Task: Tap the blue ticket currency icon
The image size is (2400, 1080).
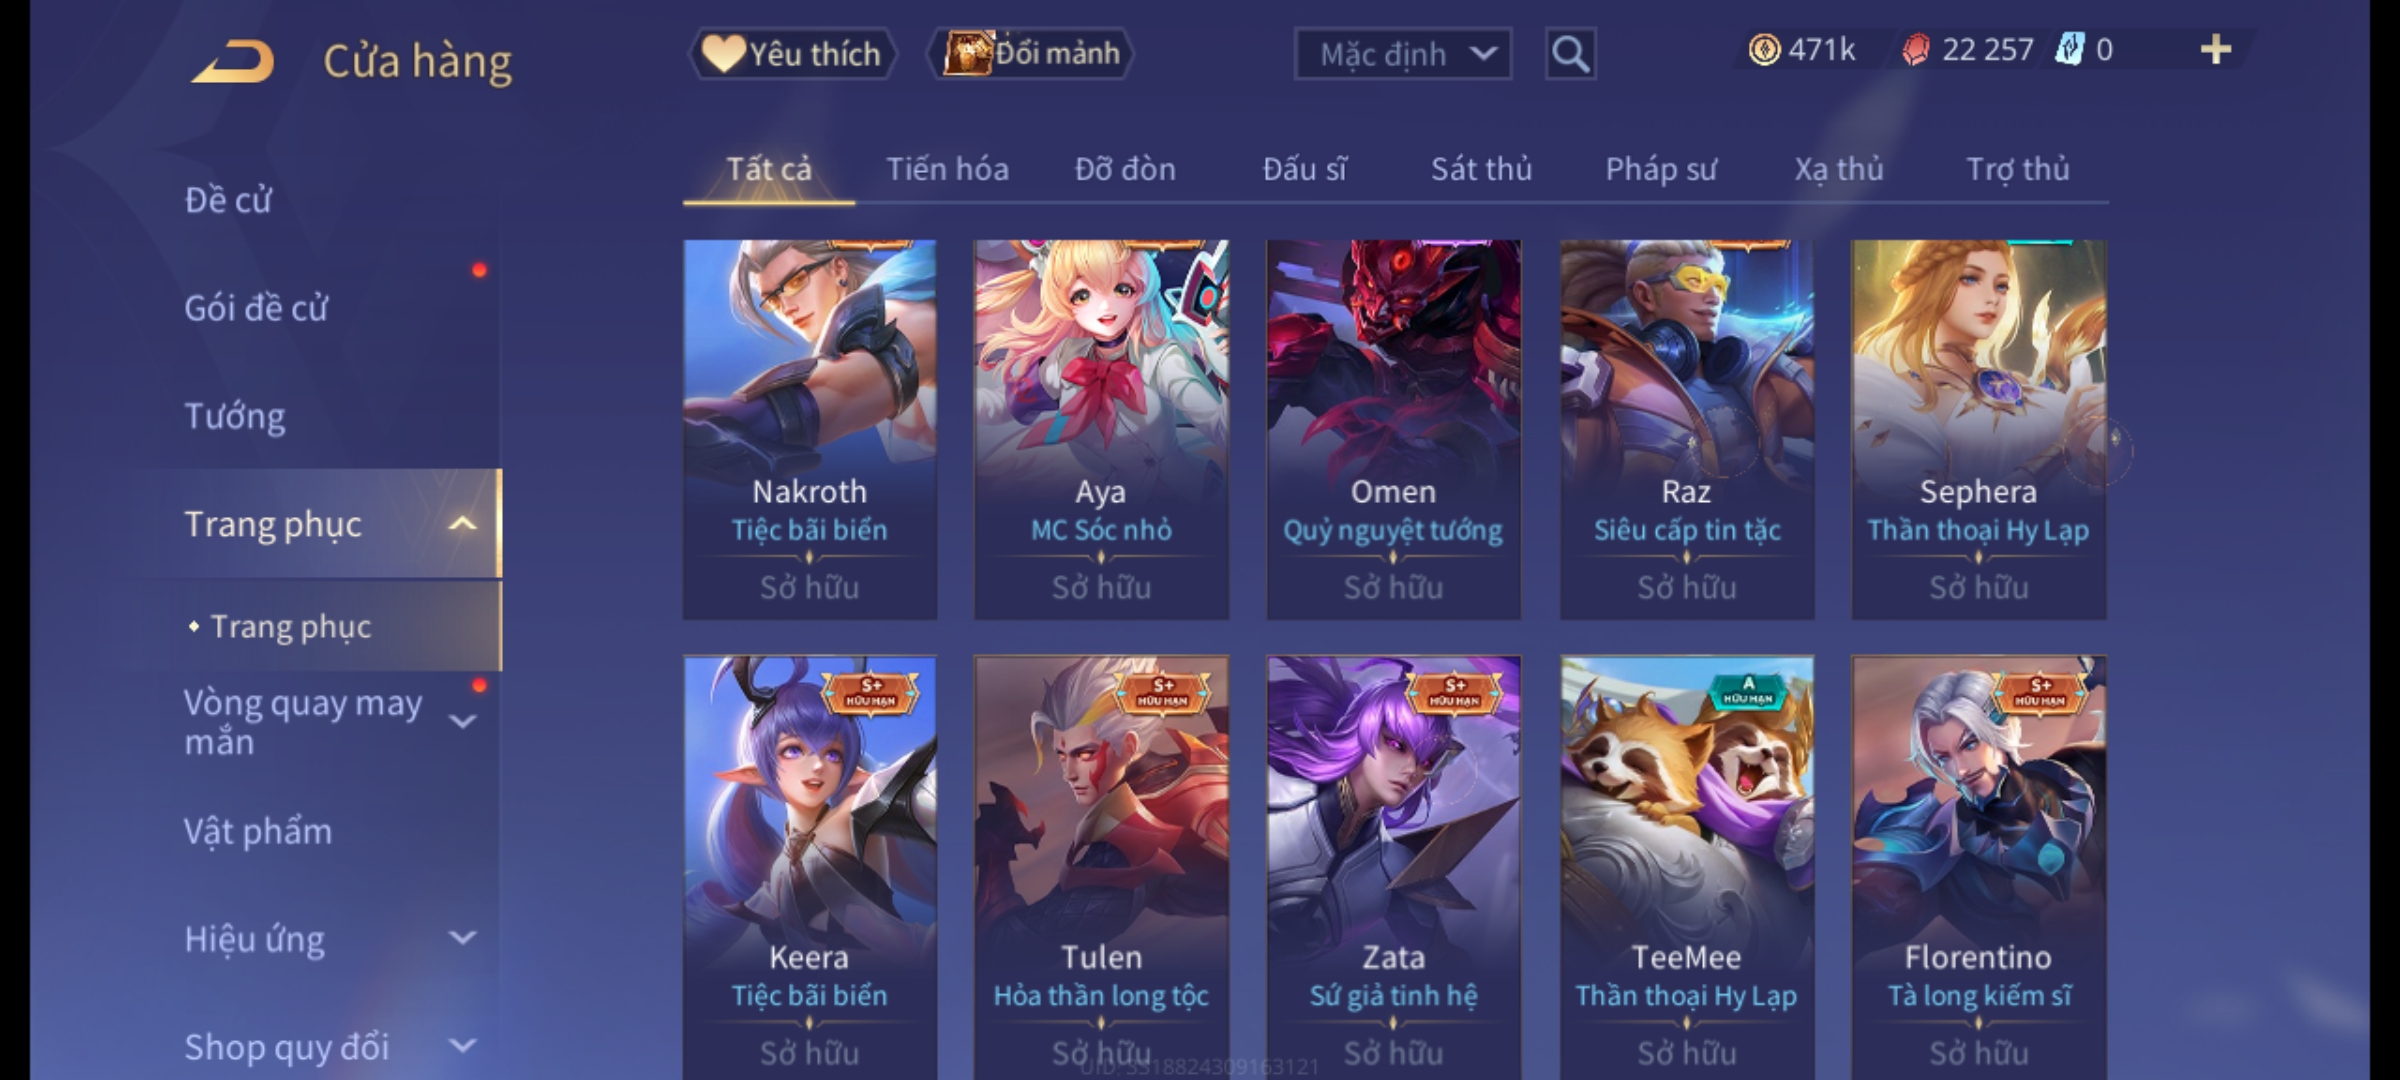Action: click(x=2070, y=50)
